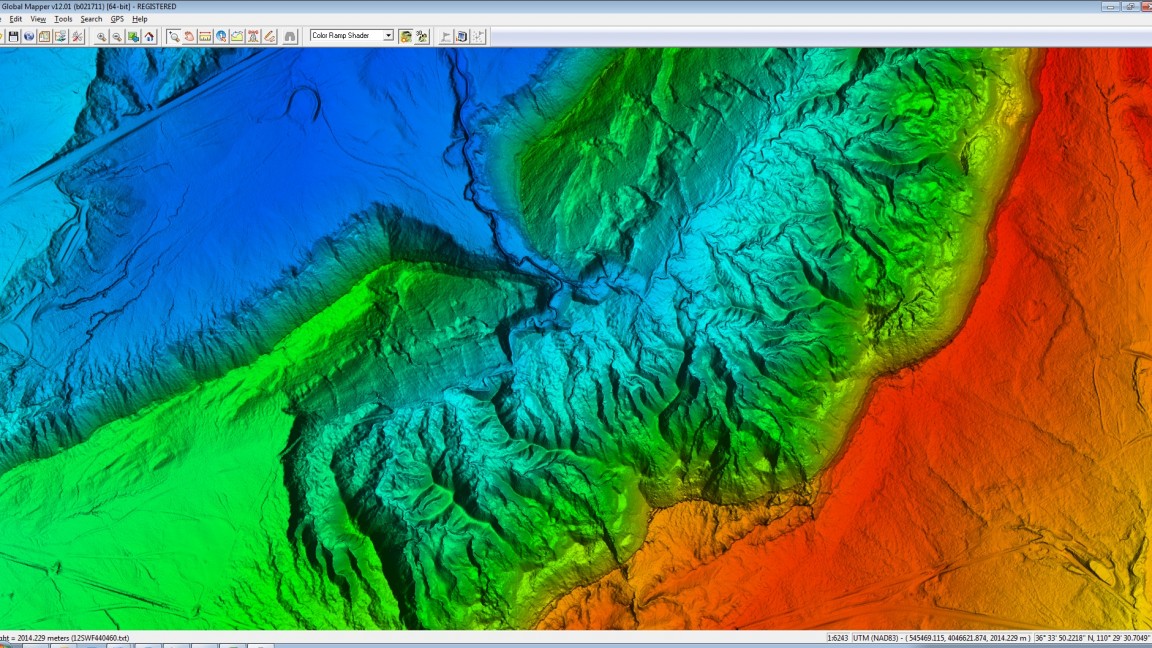1152x648 pixels.
Task: Zoom to full extent with home icon
Action: click(x=150, y=36)
